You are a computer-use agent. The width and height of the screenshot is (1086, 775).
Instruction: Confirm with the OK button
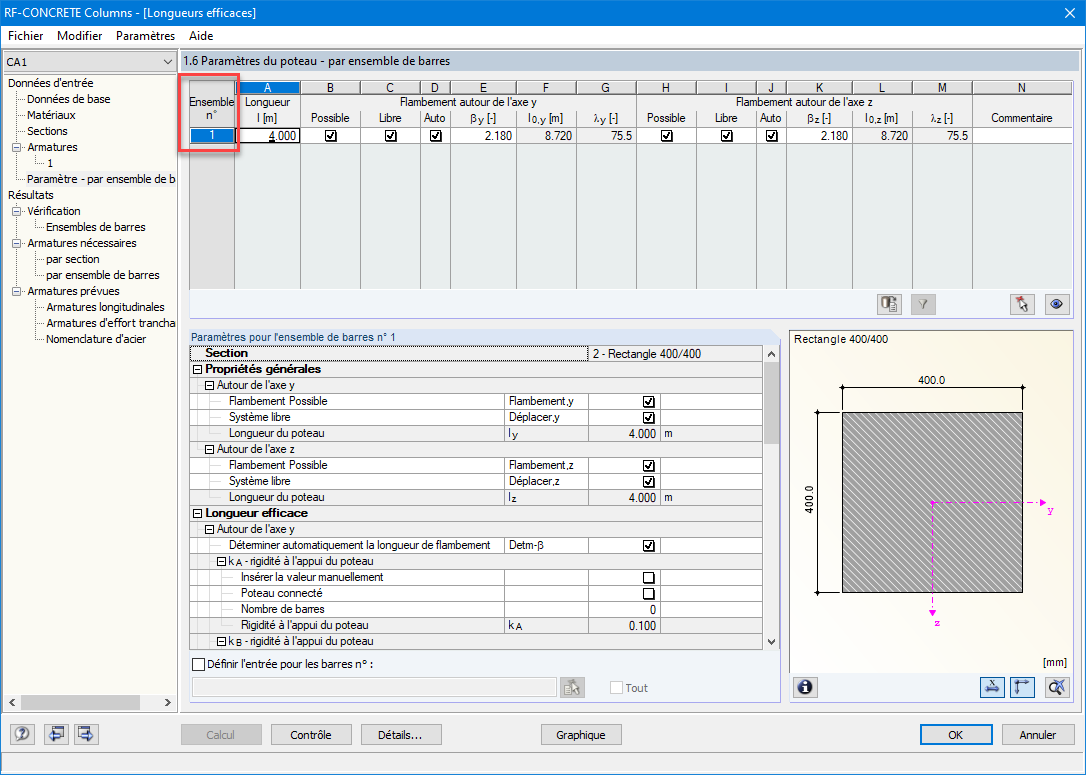pyautogui.click(x=956, y=735)
